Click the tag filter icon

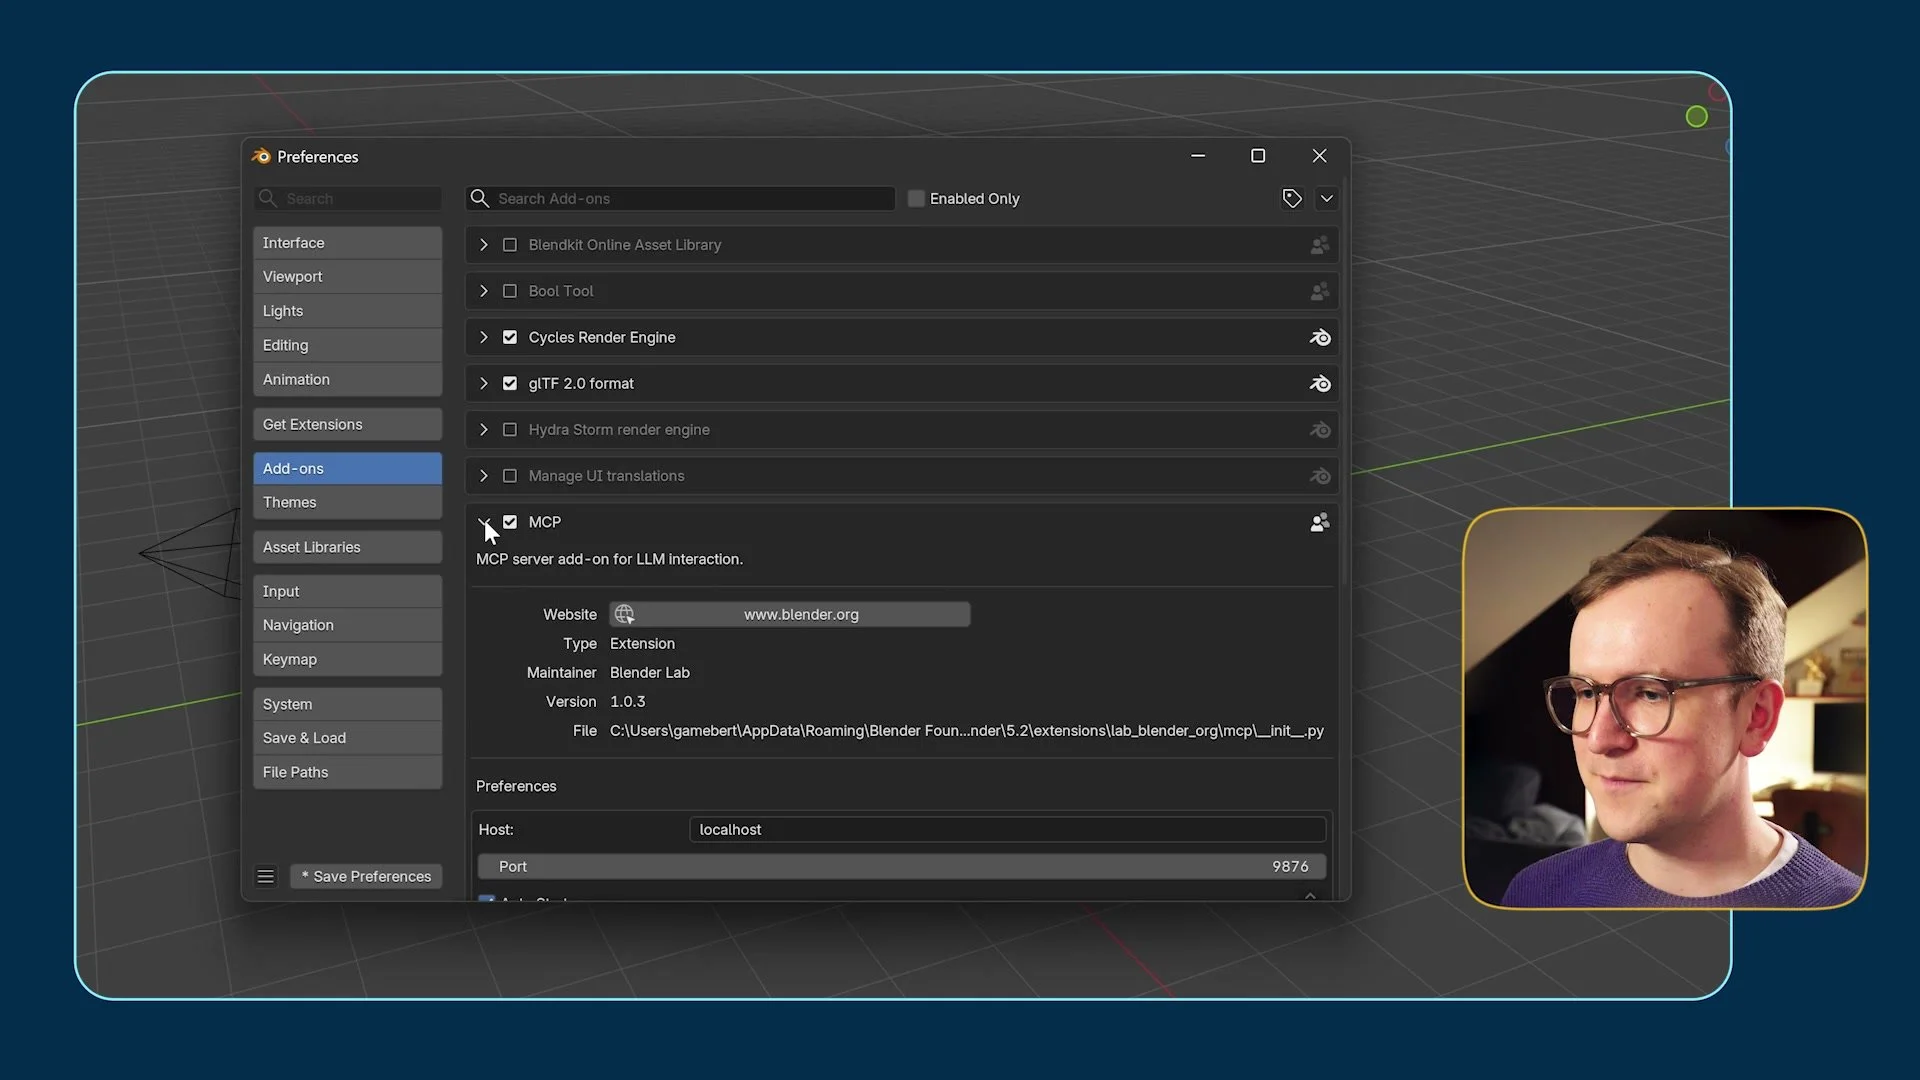[1292, 198]
